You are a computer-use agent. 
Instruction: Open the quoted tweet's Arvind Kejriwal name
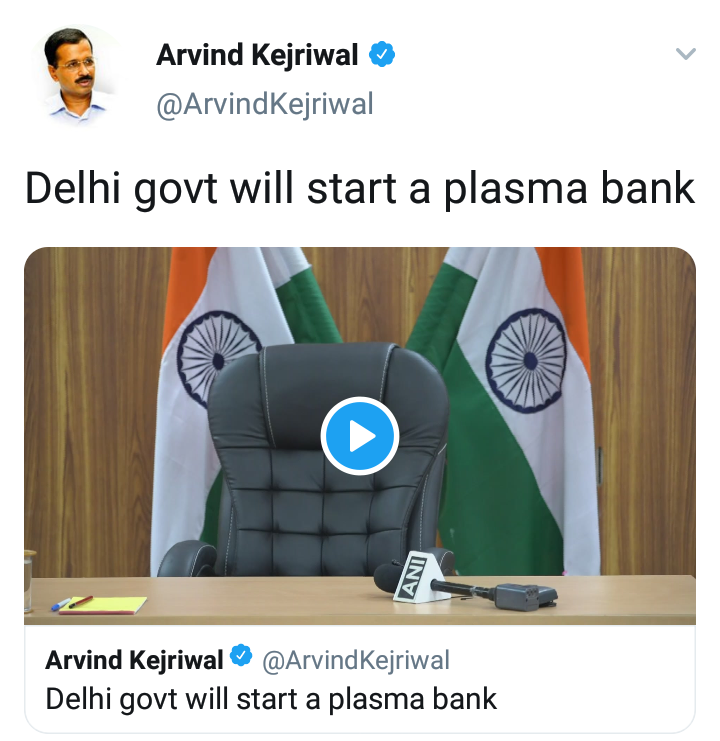coord(134,660)
